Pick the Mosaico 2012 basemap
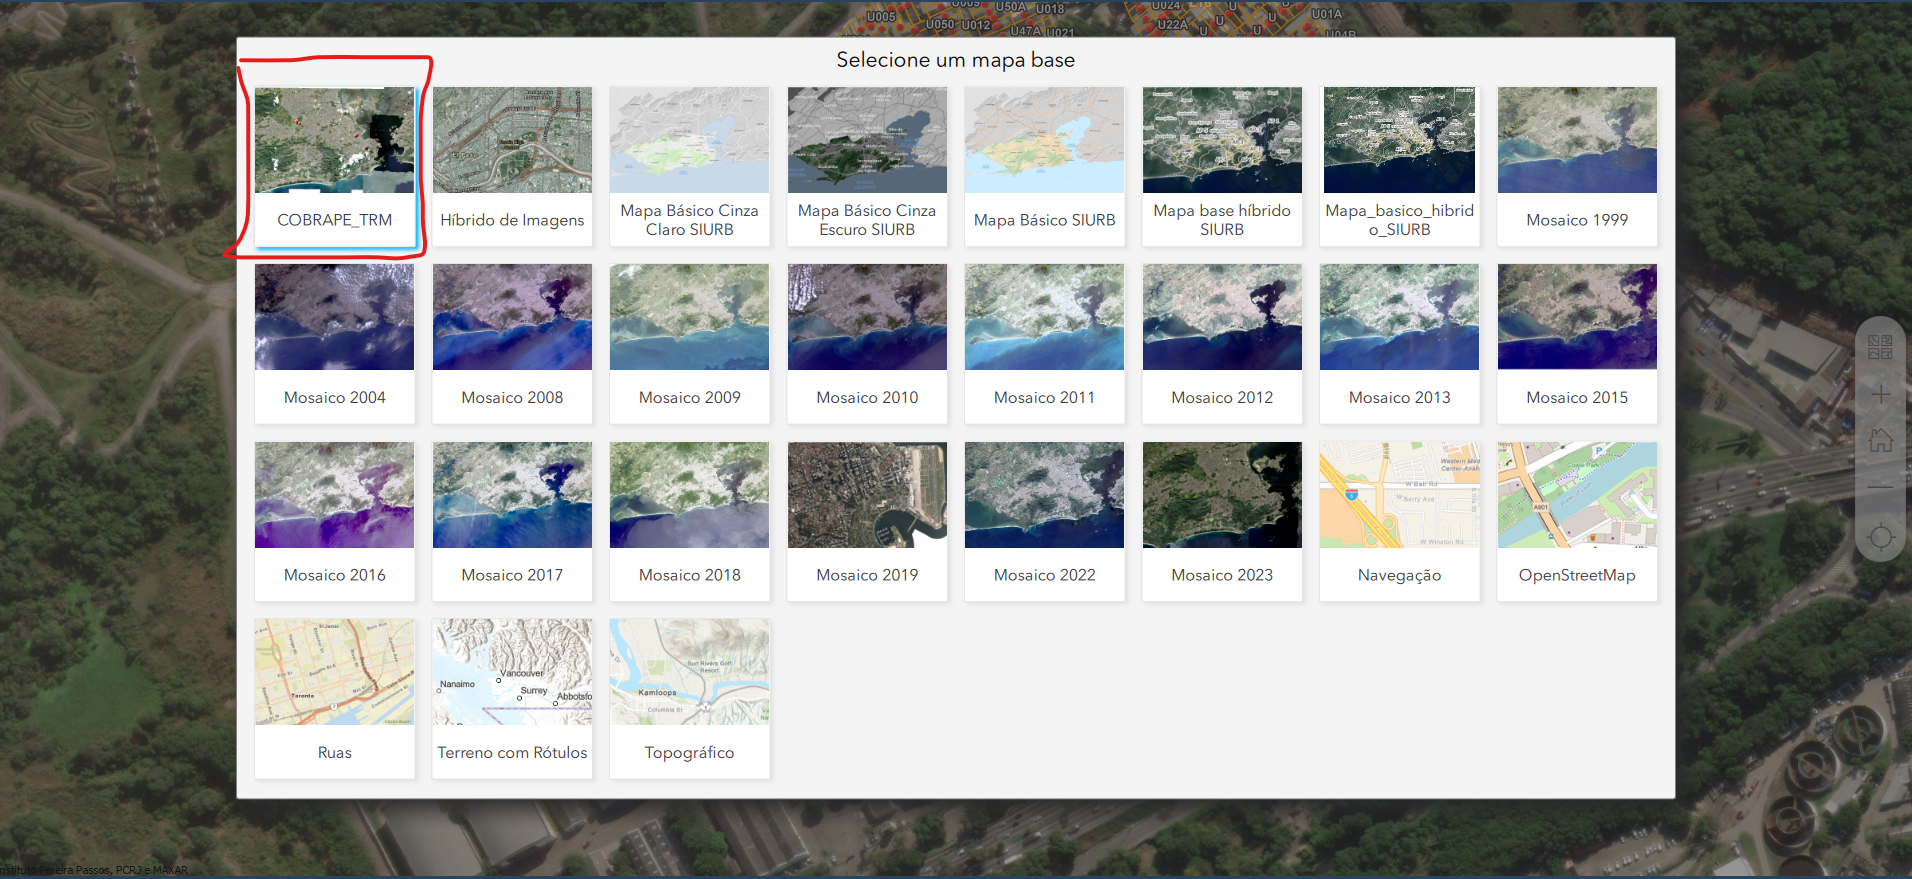The image size is (1912, 879). pyautogui.click(x=1222, y=344)
